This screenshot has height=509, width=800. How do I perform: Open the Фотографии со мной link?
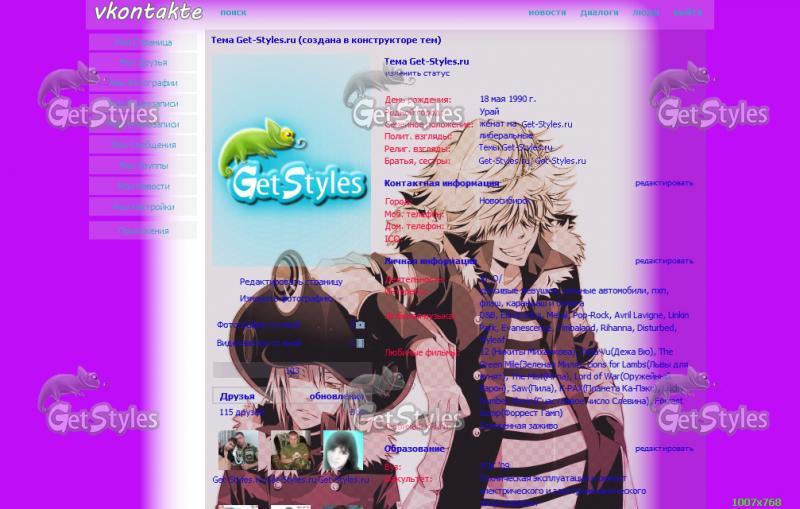pyautogui.click(x=258, y=325)
